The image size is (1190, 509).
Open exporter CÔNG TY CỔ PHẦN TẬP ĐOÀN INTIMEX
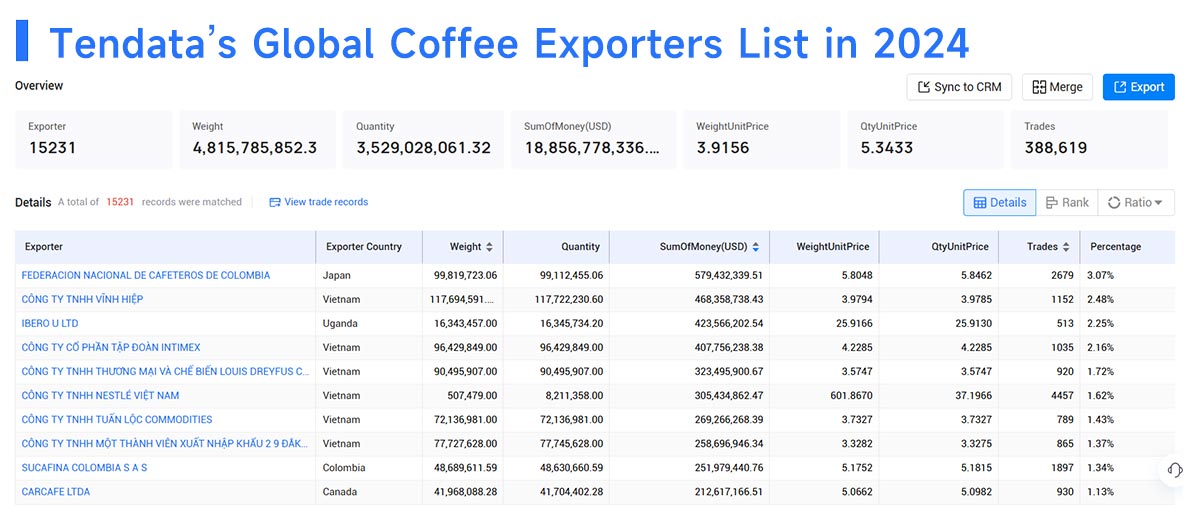[111, 347]
